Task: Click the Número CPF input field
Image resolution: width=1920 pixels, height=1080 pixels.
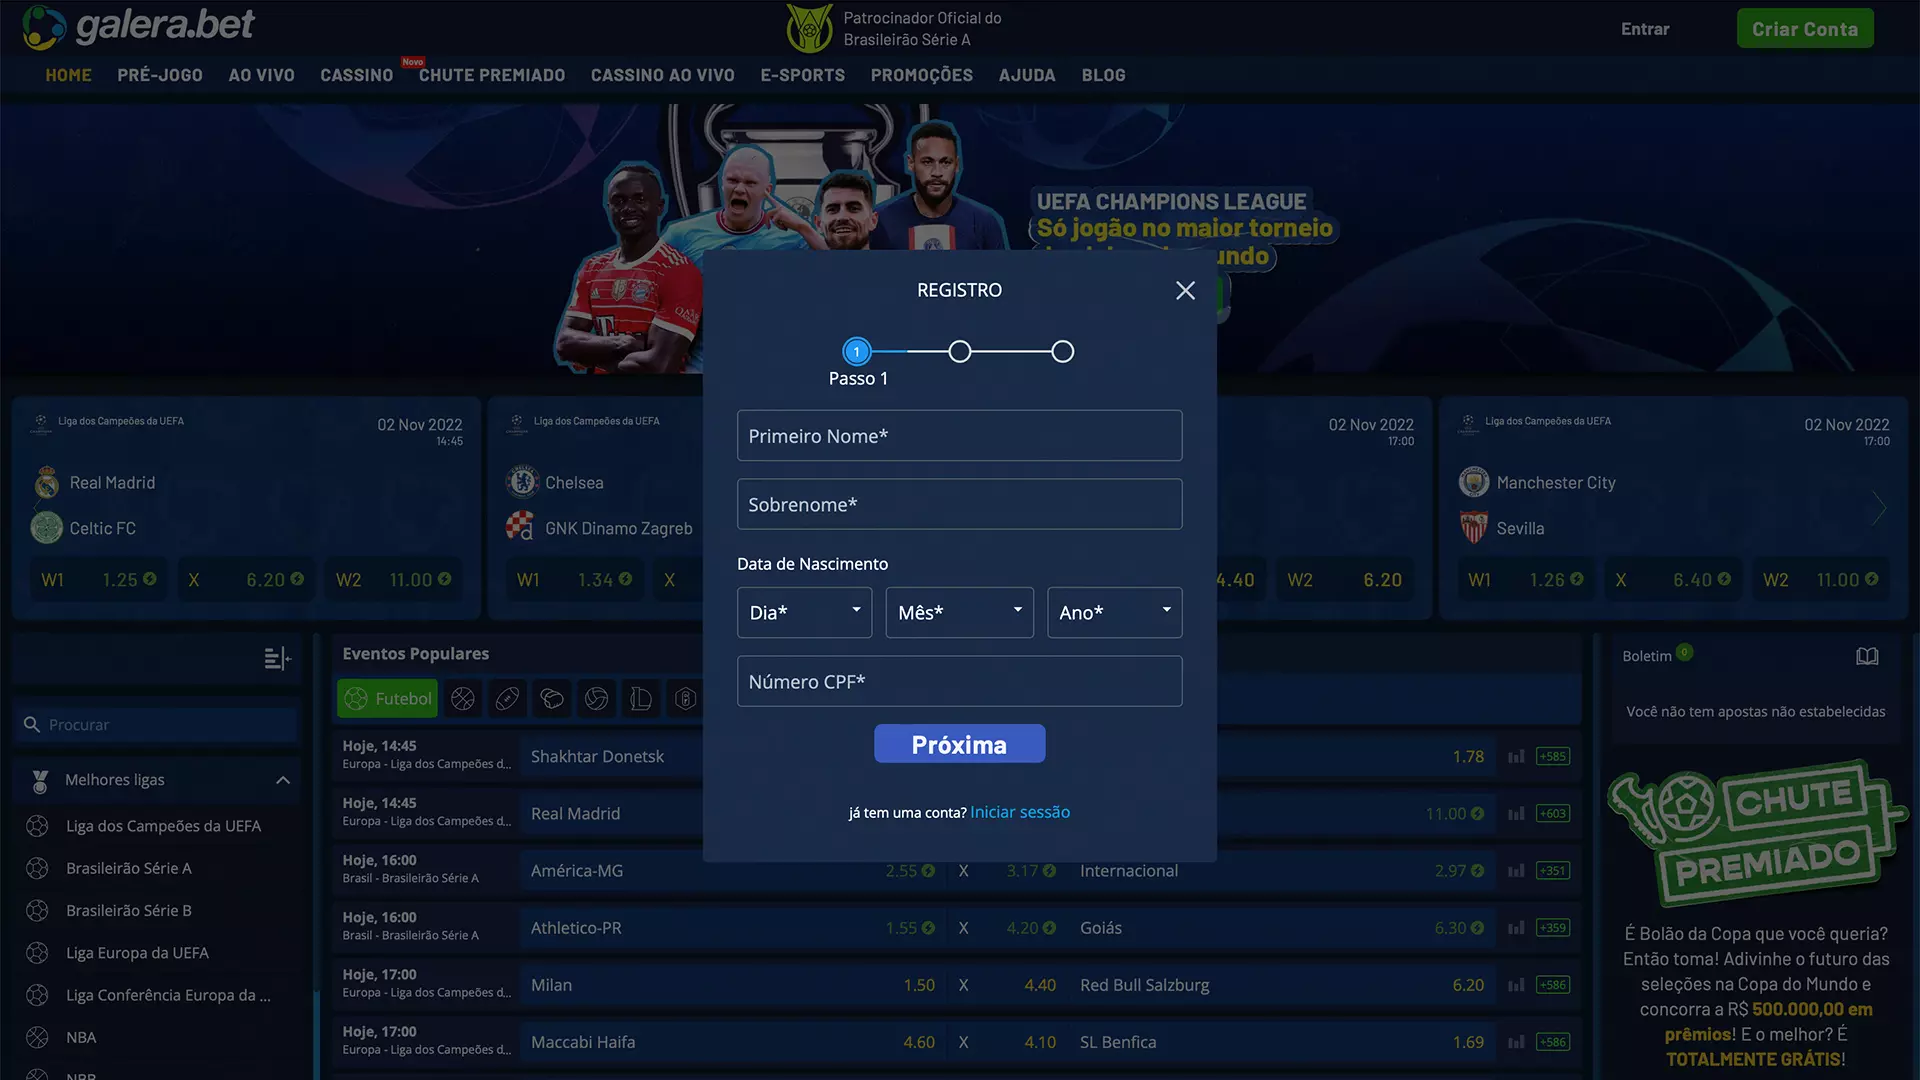Action: click(x=959, y=680)
